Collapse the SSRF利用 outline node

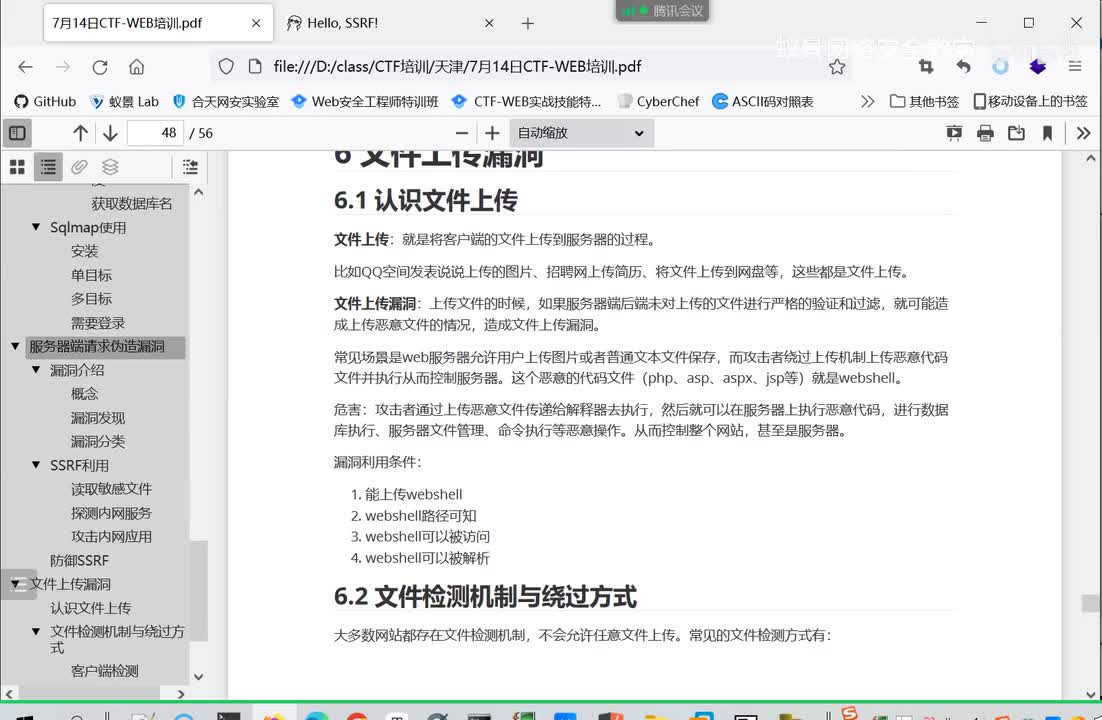[36, 465]
